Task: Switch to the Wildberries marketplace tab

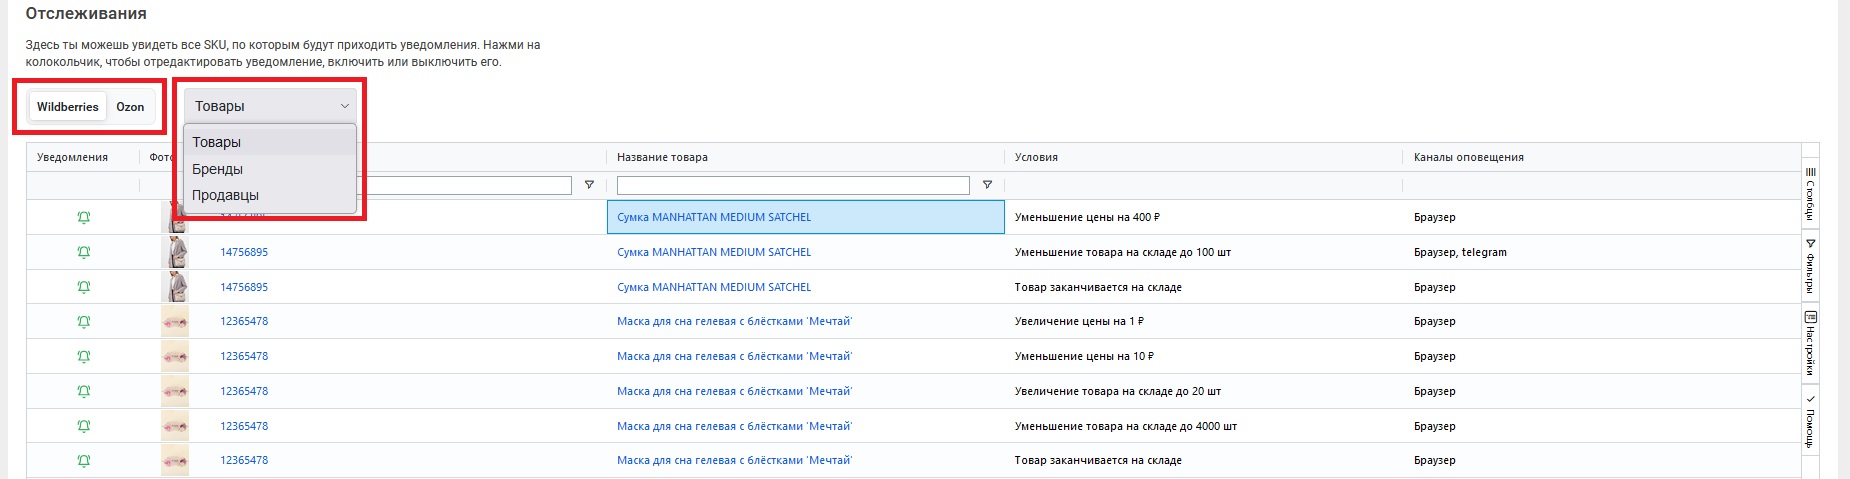Action: tap(68, 107)
